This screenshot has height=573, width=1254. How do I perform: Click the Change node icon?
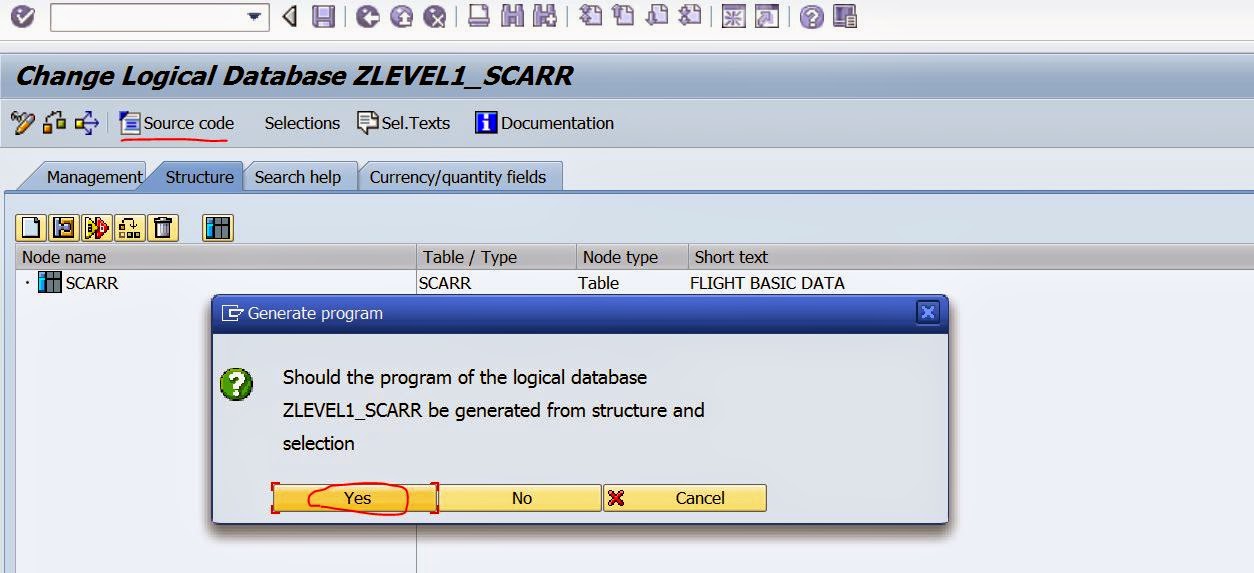click(64, 228)
